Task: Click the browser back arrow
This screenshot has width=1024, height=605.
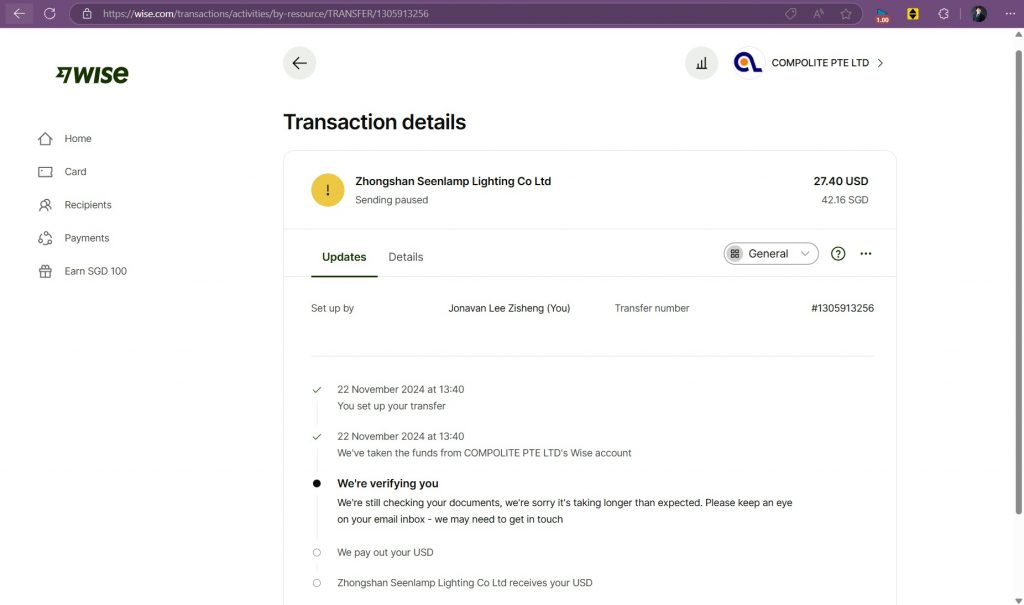Action: tap(19, 13)
